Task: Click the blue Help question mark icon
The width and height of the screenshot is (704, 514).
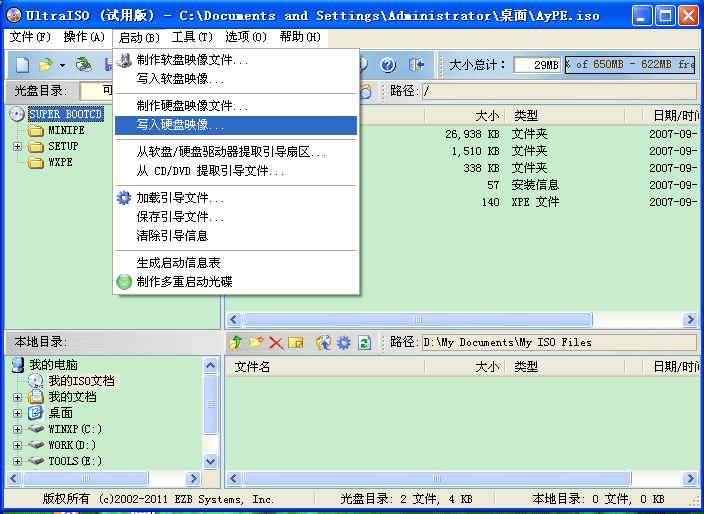Action: [388, 65]
